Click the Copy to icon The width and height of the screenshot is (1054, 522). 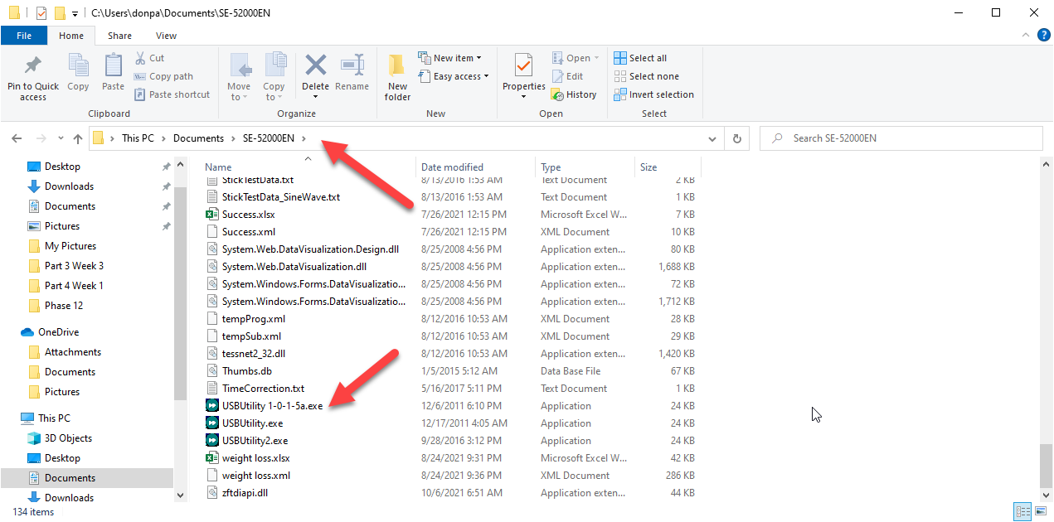pyautogui.click(x=274, y=66)
